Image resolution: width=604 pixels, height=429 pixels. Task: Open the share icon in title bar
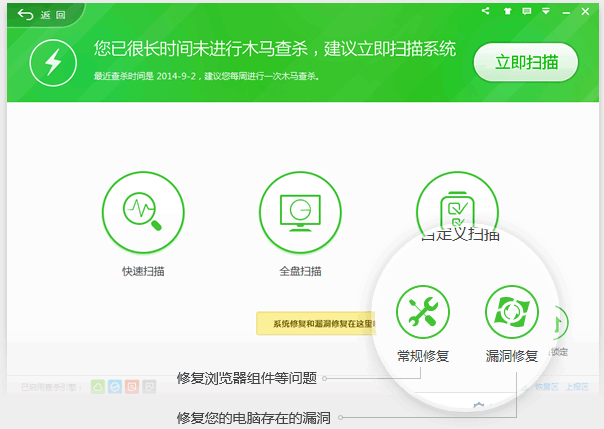(x=485, y=11)
